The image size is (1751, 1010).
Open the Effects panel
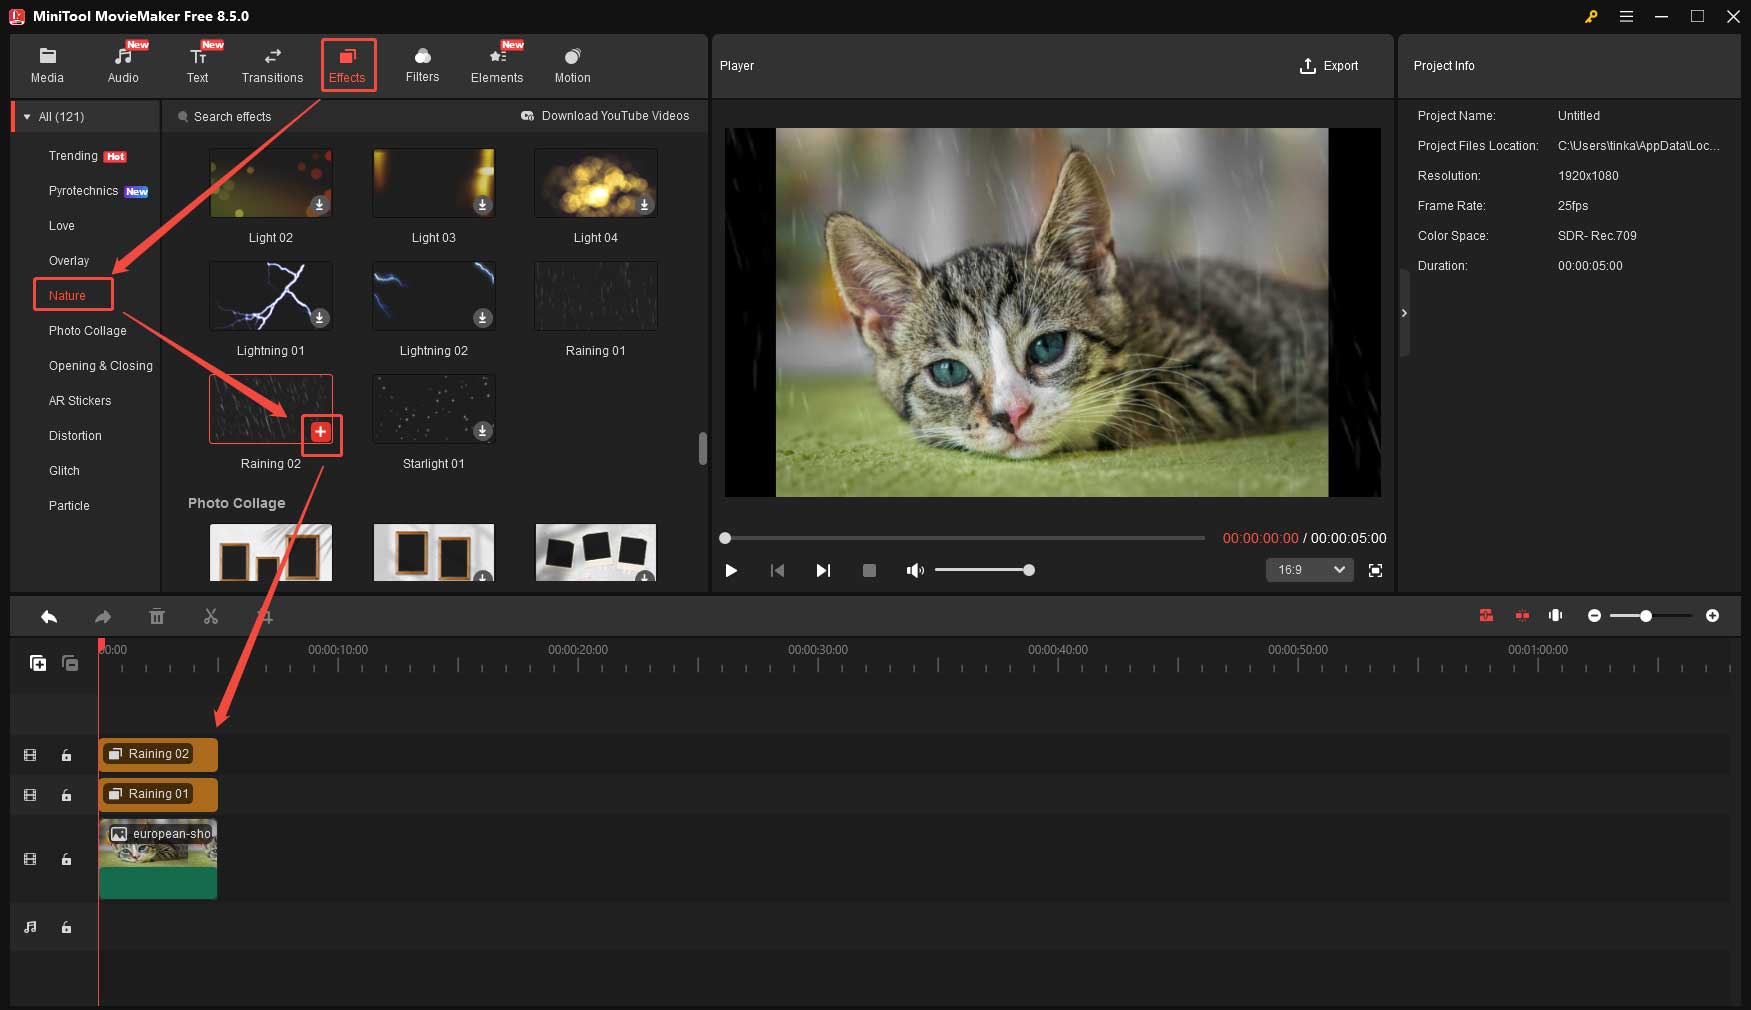tap(348, 64)
